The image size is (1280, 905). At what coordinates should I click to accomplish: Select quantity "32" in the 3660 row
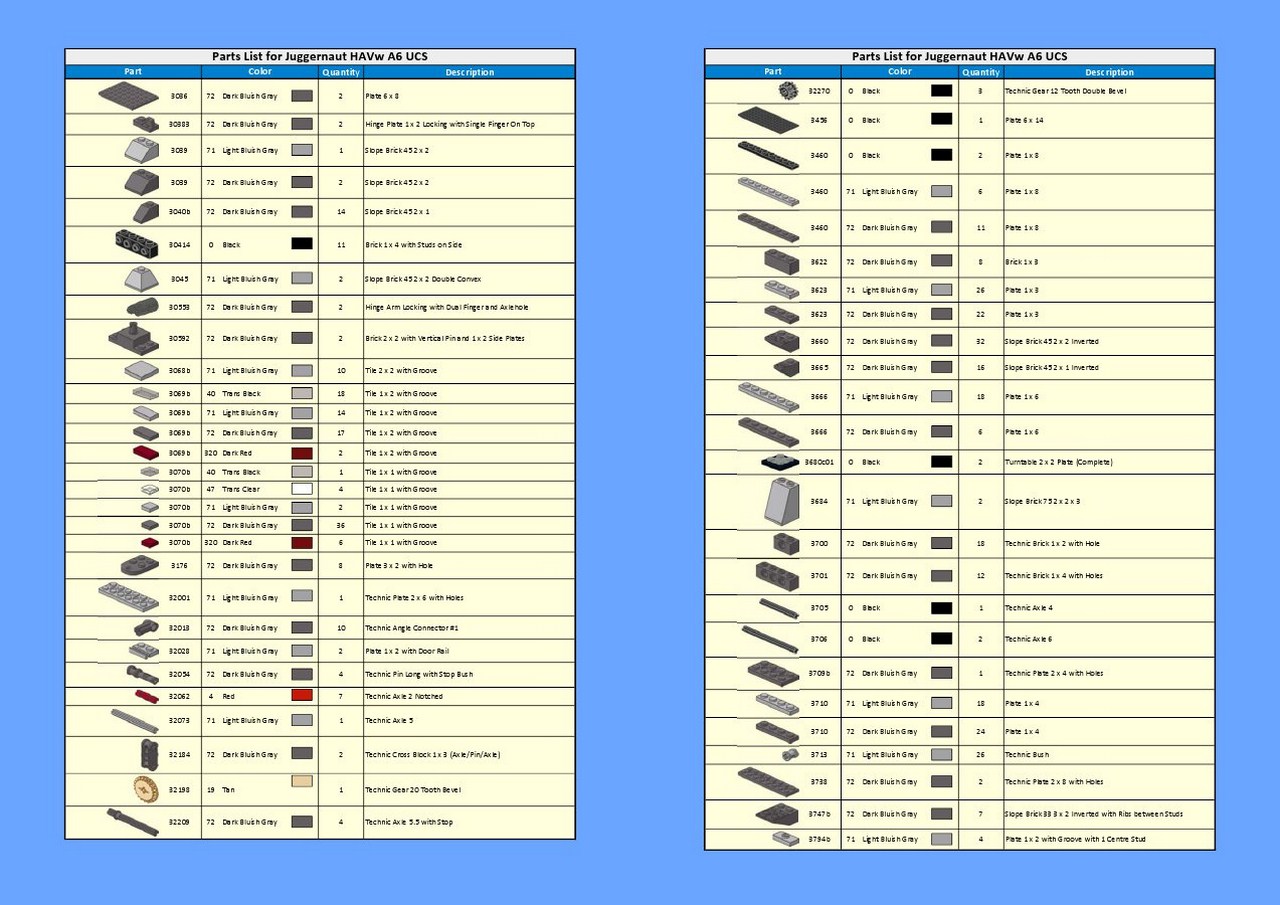(981, 342)
